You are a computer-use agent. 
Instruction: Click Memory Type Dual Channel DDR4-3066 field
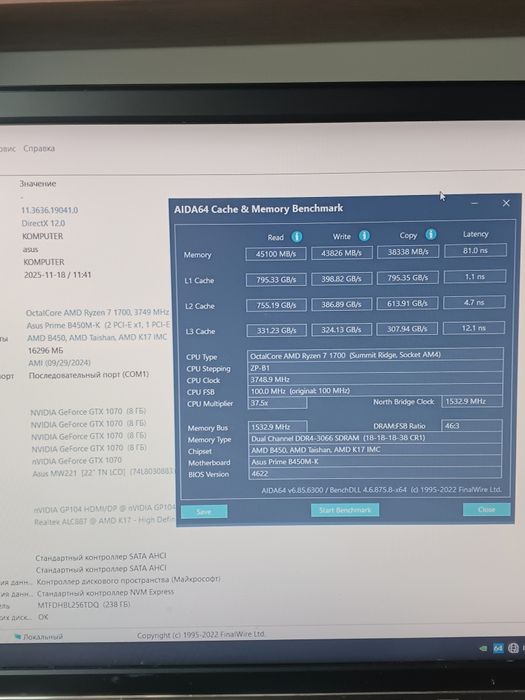pyautogui.click(x=375, y=438)
